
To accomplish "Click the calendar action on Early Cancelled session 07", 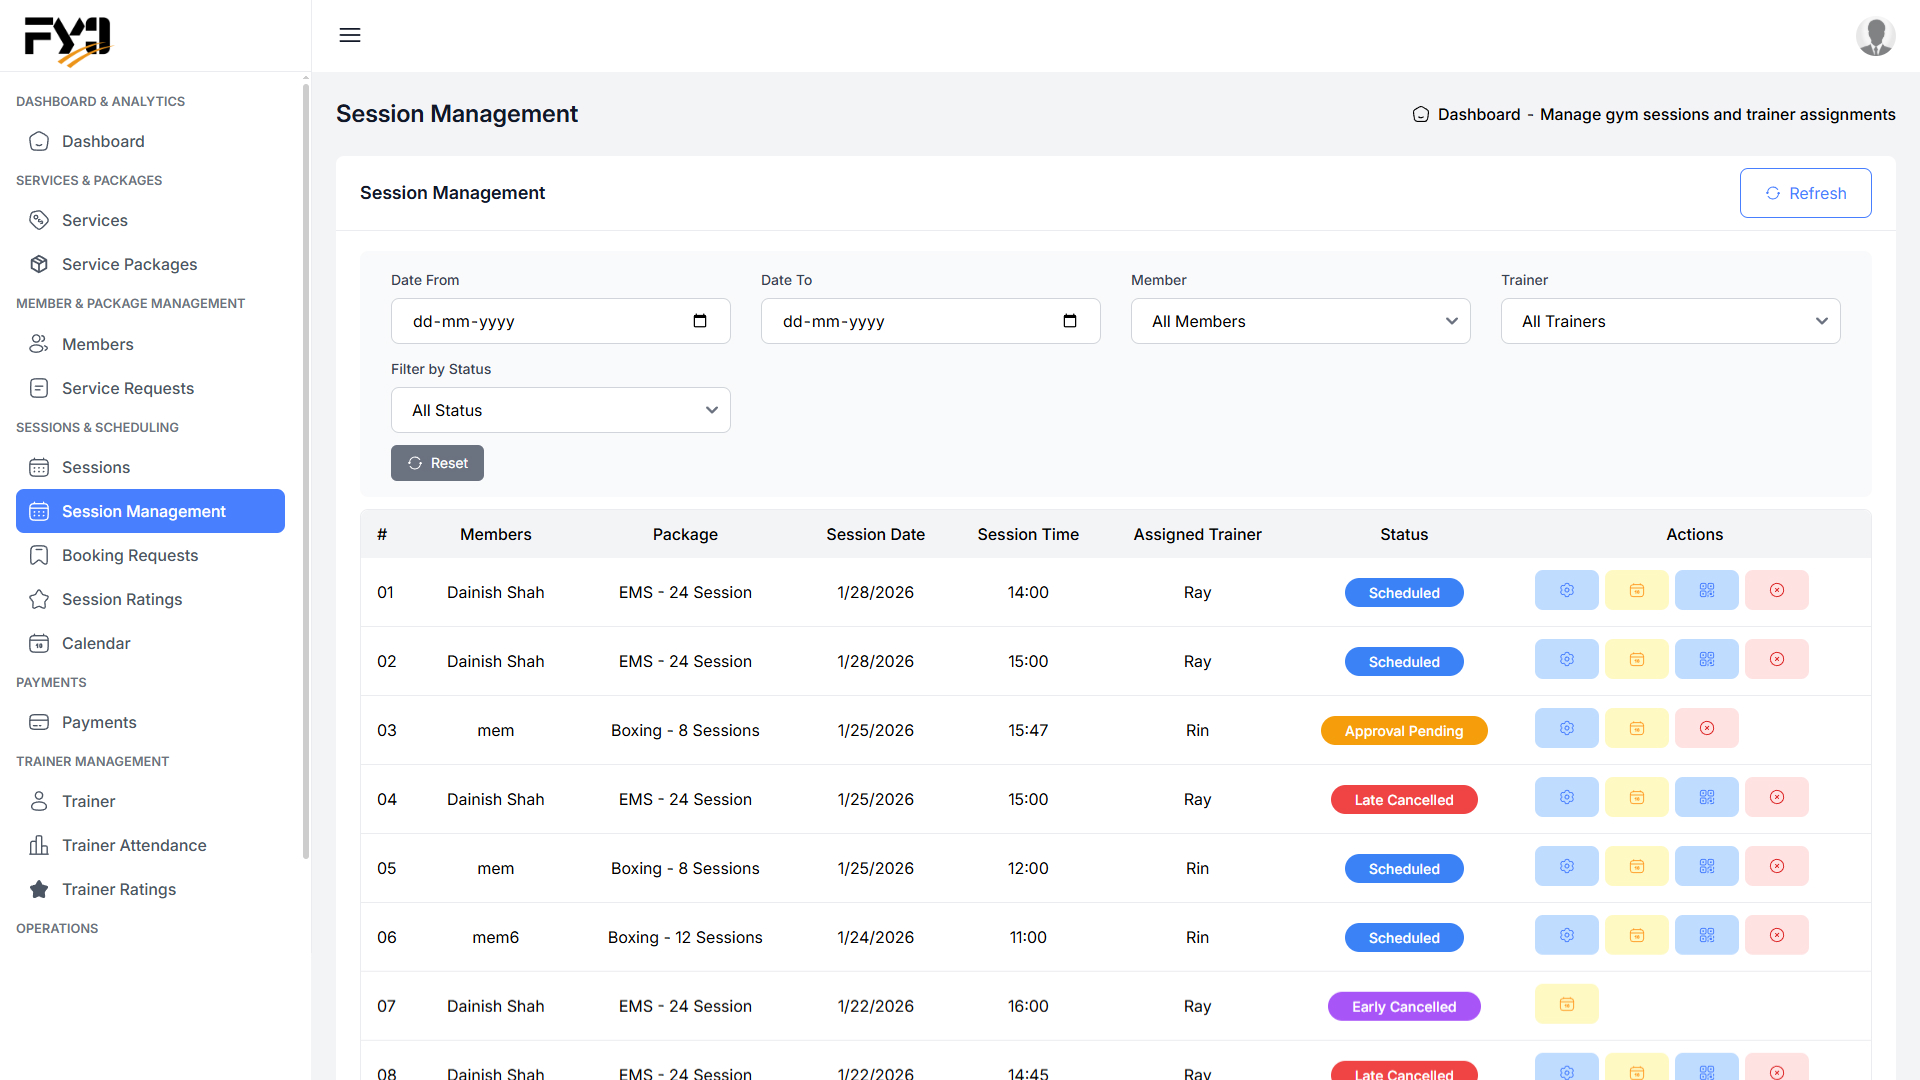I will pyautogui.click(x=1566, y=1004).
